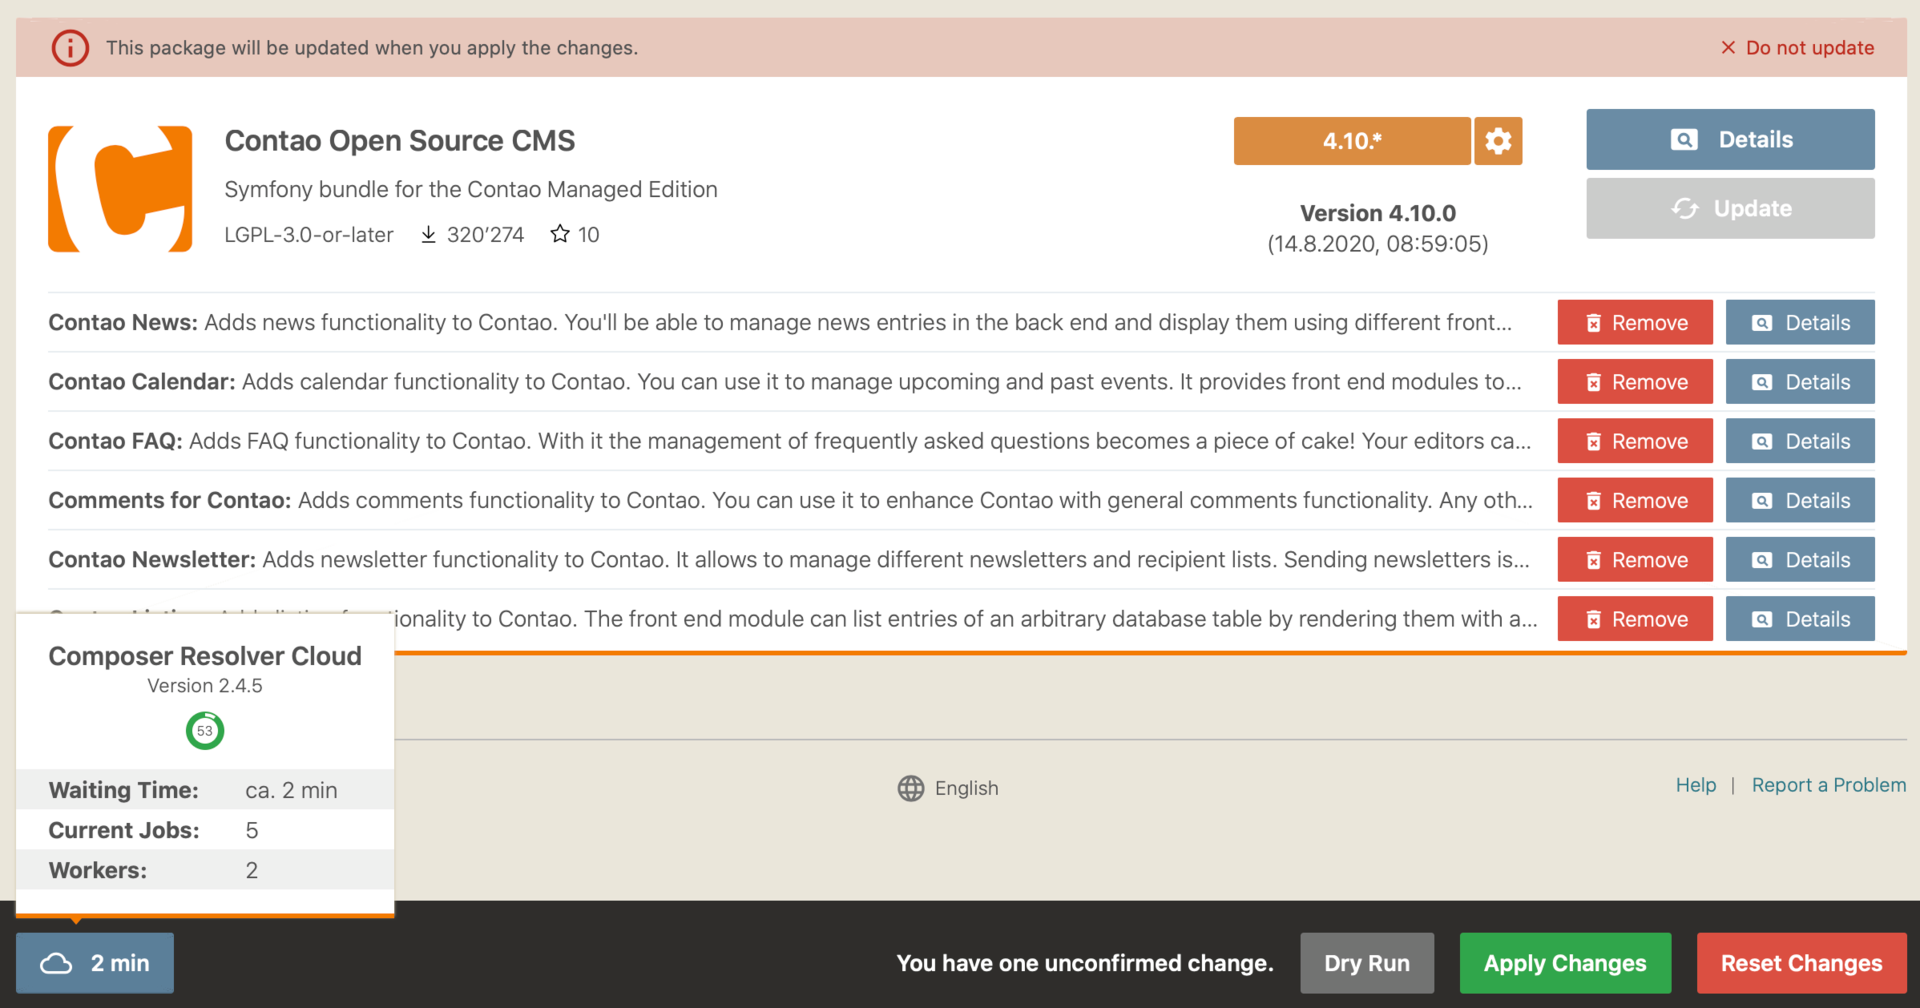Click the 4.10.* version constraint field

(x=1352, y=141)
